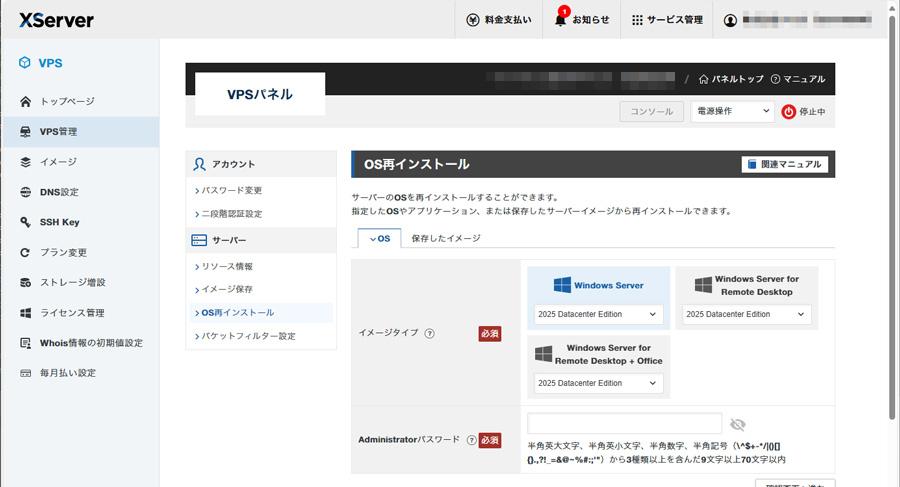Viewport: 900px width, 487px height.
Task: Click the XServer logo
Action: pyautogui.click(x=56, y=20)
